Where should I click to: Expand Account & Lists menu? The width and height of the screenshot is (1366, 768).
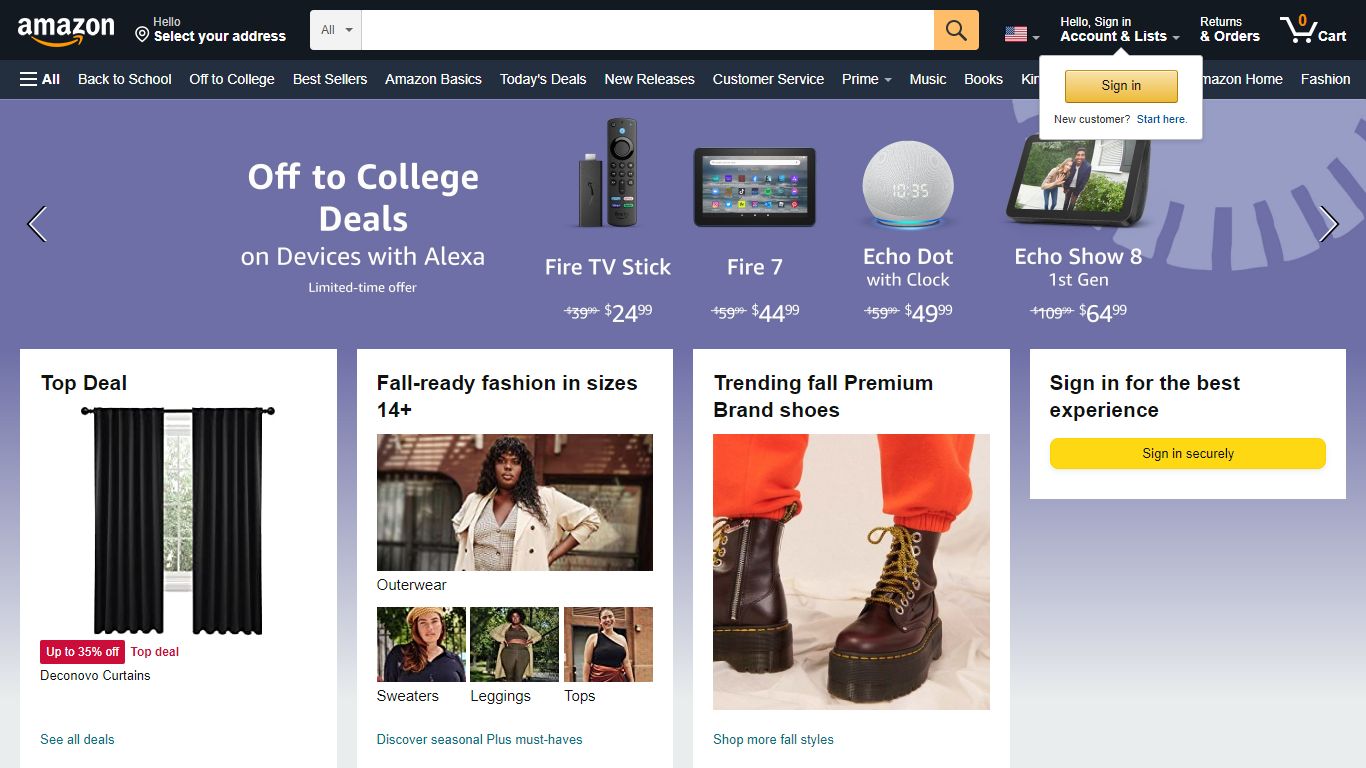(1120, 29)
